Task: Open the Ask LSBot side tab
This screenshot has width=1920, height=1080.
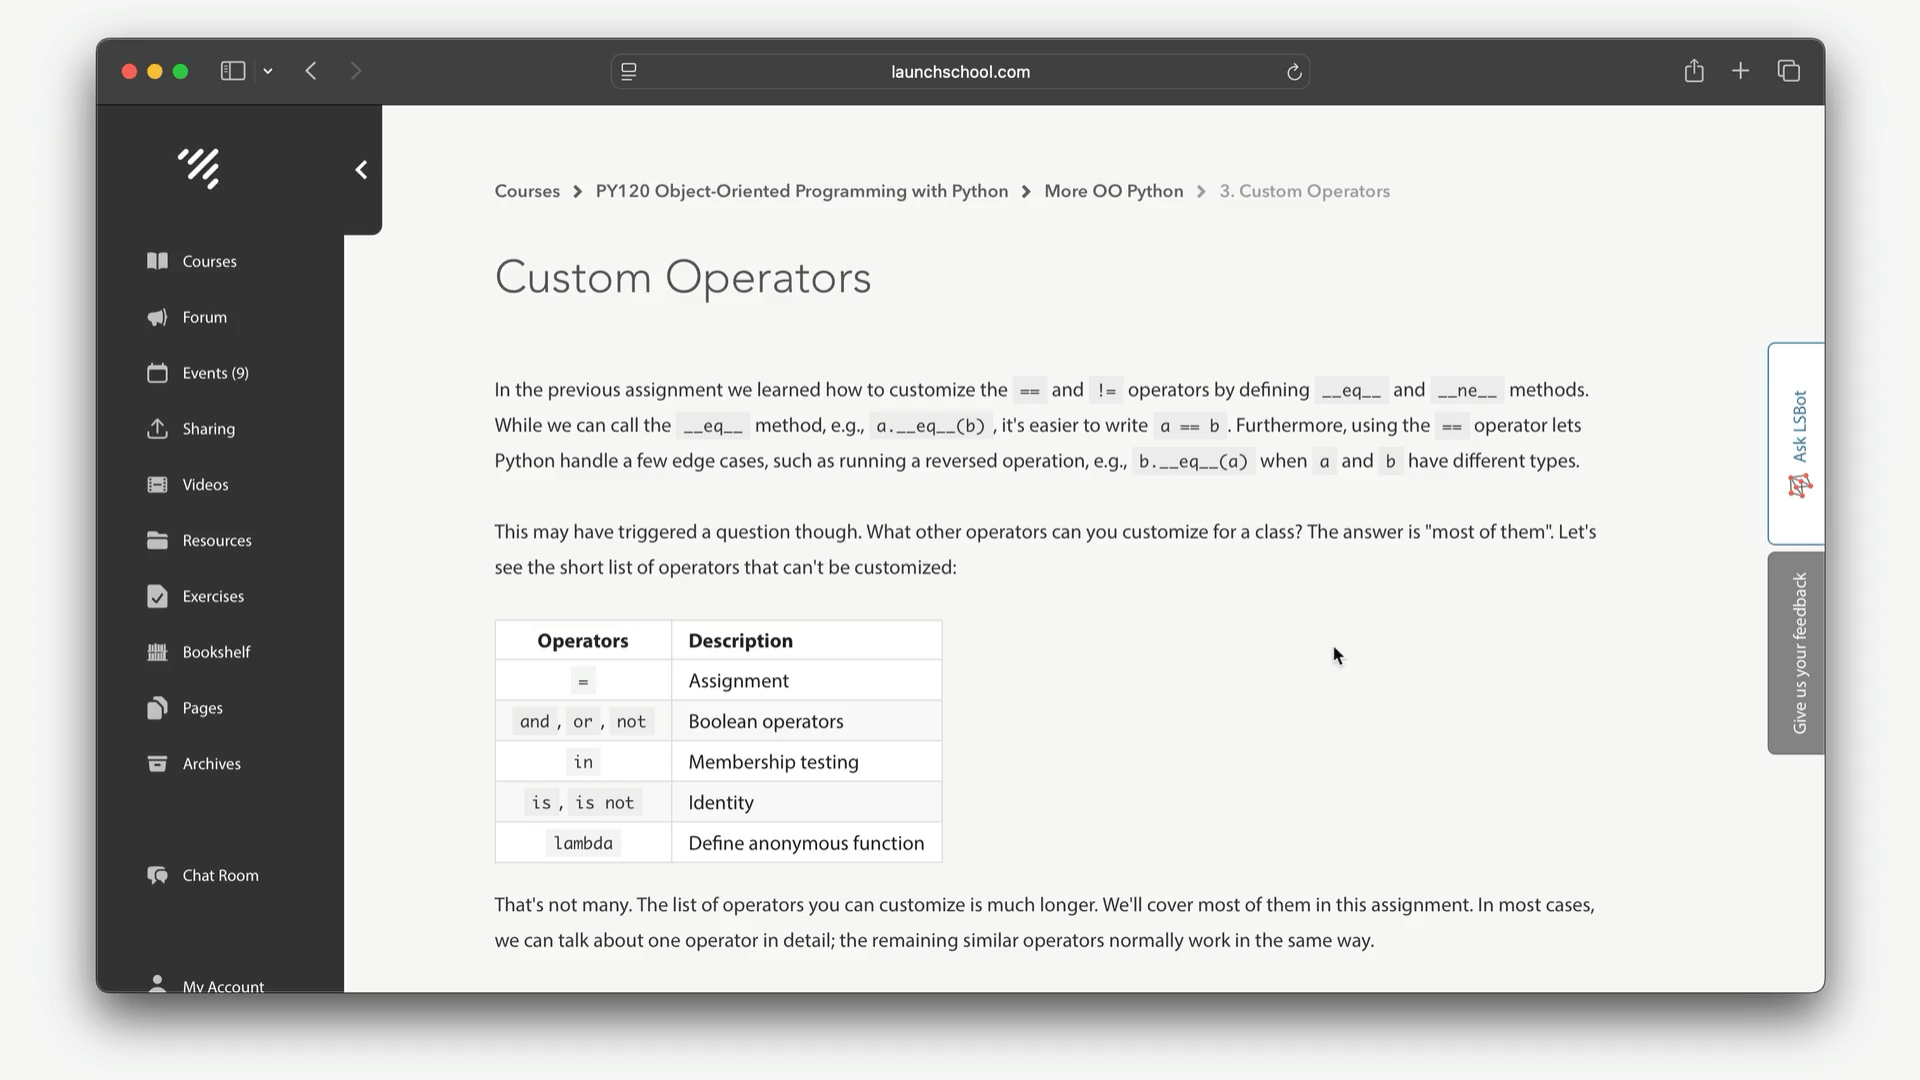Action: point(1797,444)
